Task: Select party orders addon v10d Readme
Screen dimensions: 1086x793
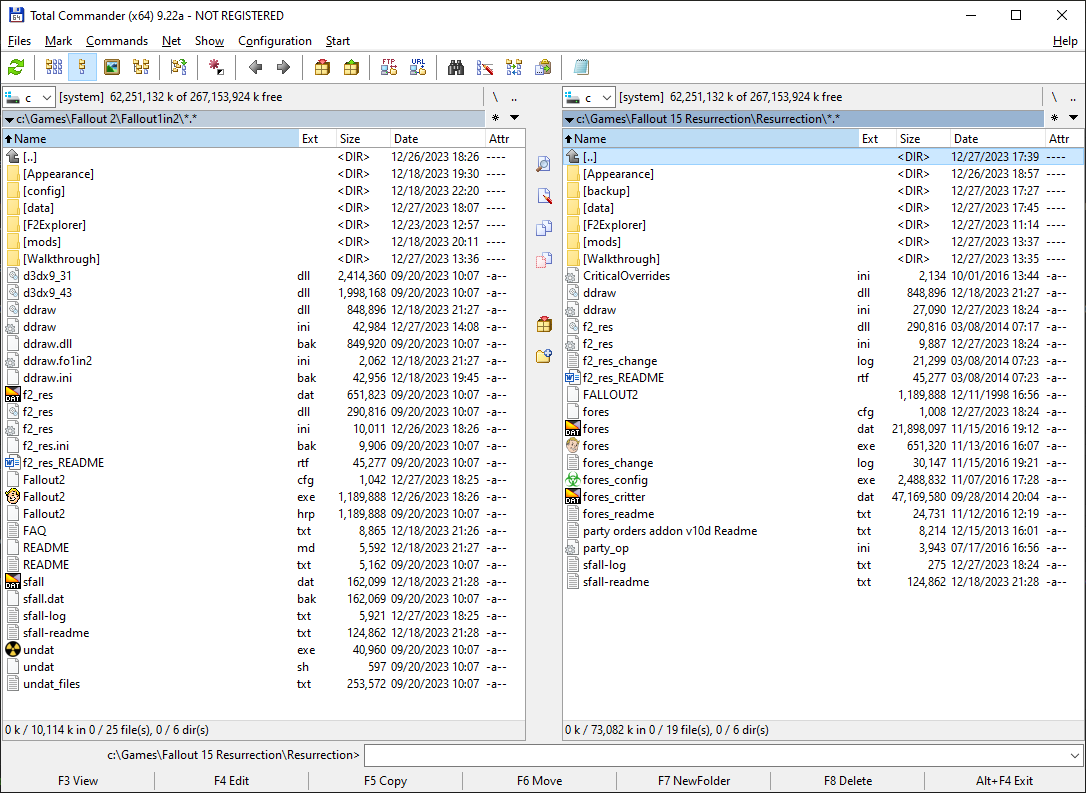Action: point(824,531)
